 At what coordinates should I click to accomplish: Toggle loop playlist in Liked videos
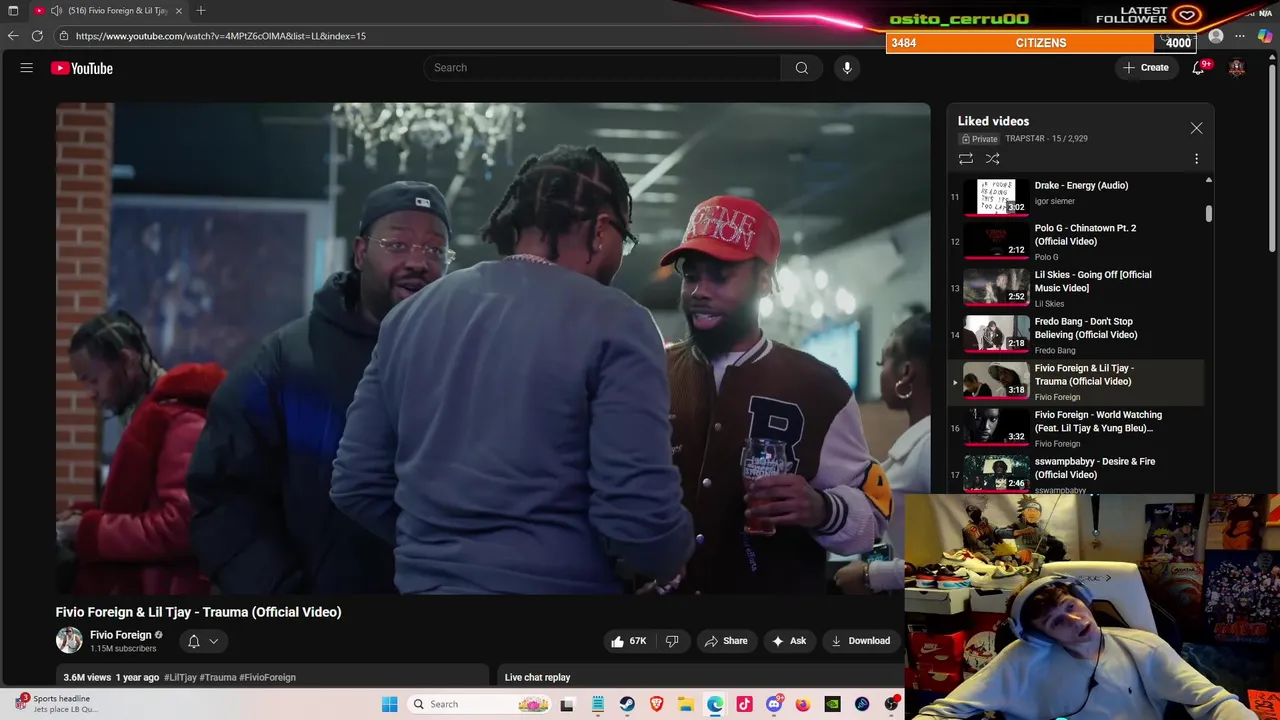click(966, 159)
